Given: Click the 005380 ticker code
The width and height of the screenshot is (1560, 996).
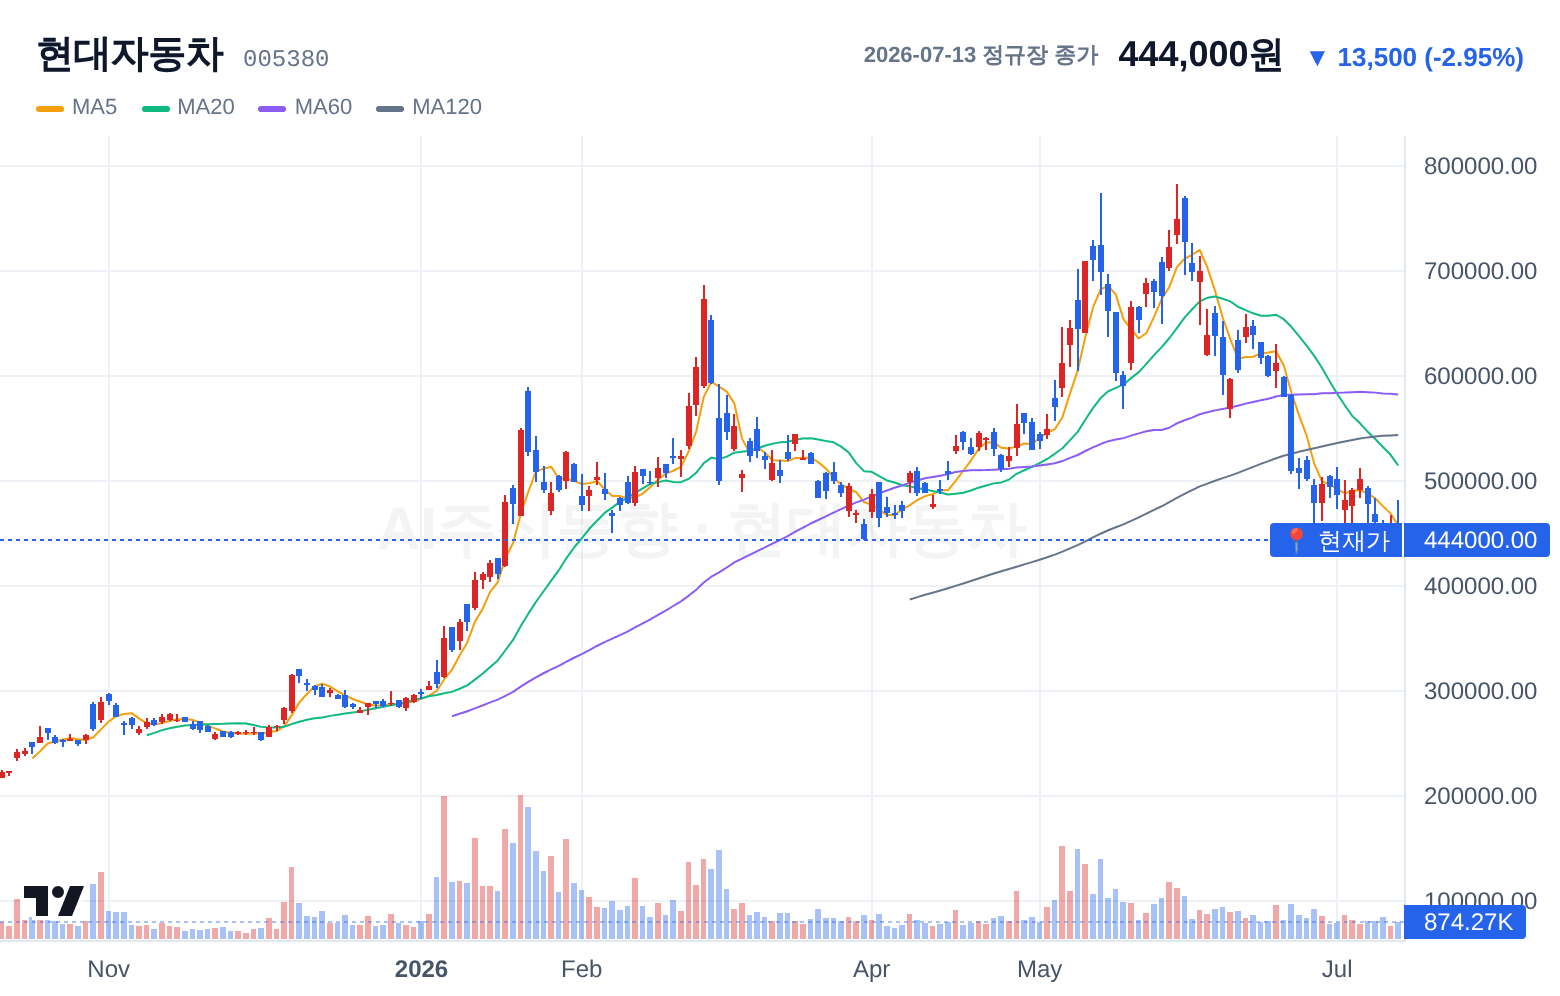Looking at the screenshot, I should [x=286, y=59].
